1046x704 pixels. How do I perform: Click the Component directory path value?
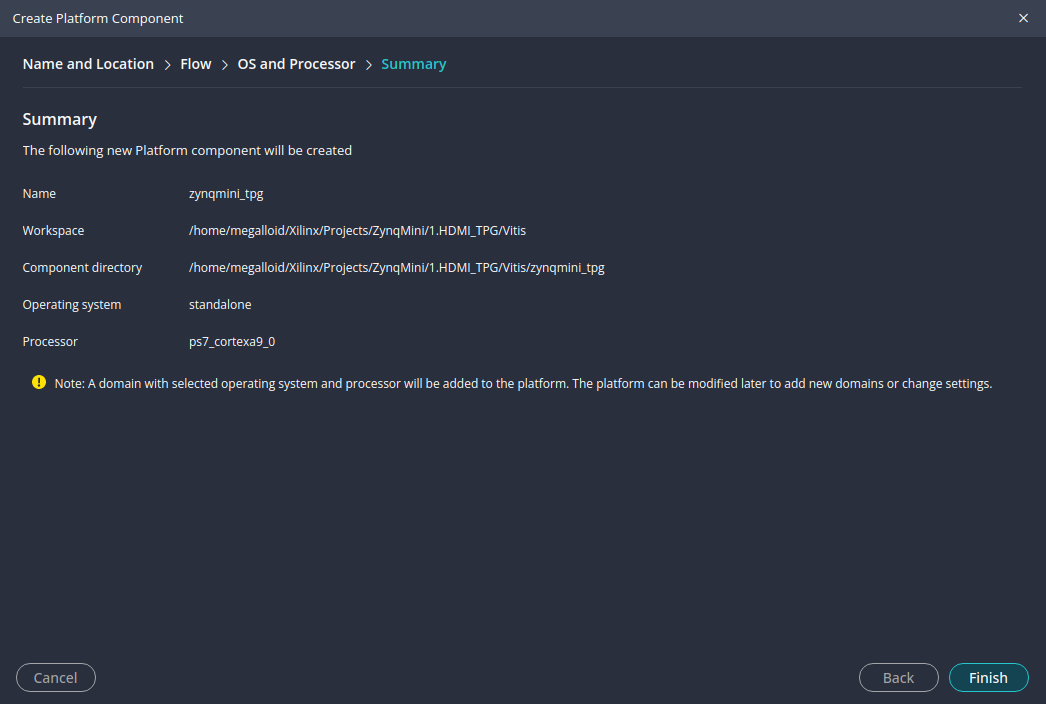click(x=396, y=268)
